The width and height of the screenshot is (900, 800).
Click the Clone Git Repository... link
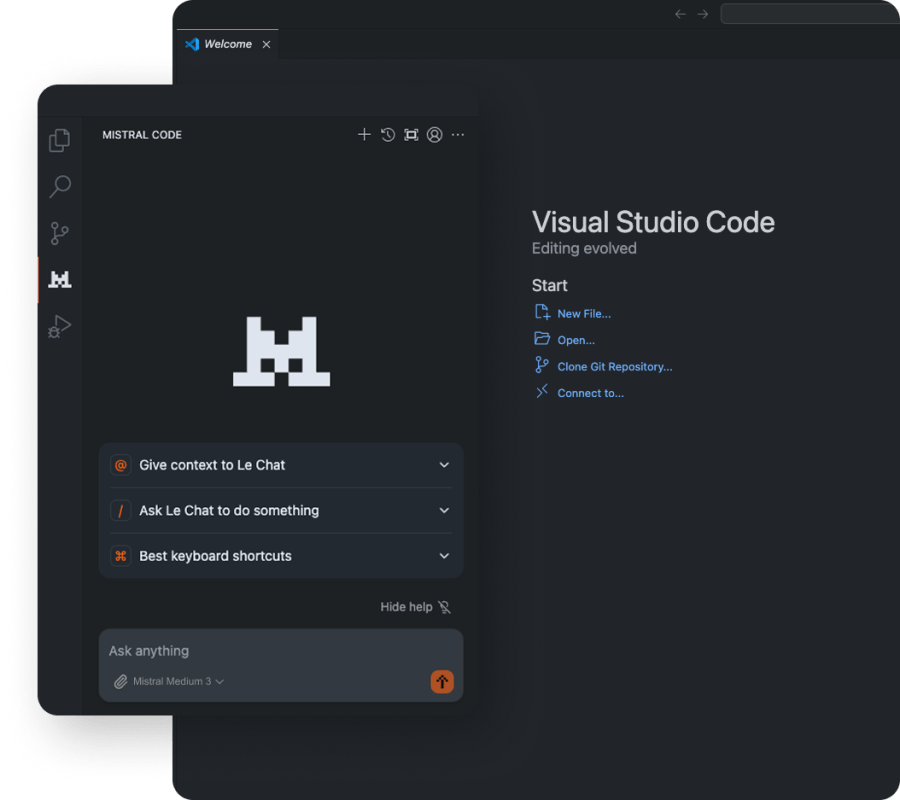coord(614,367)
